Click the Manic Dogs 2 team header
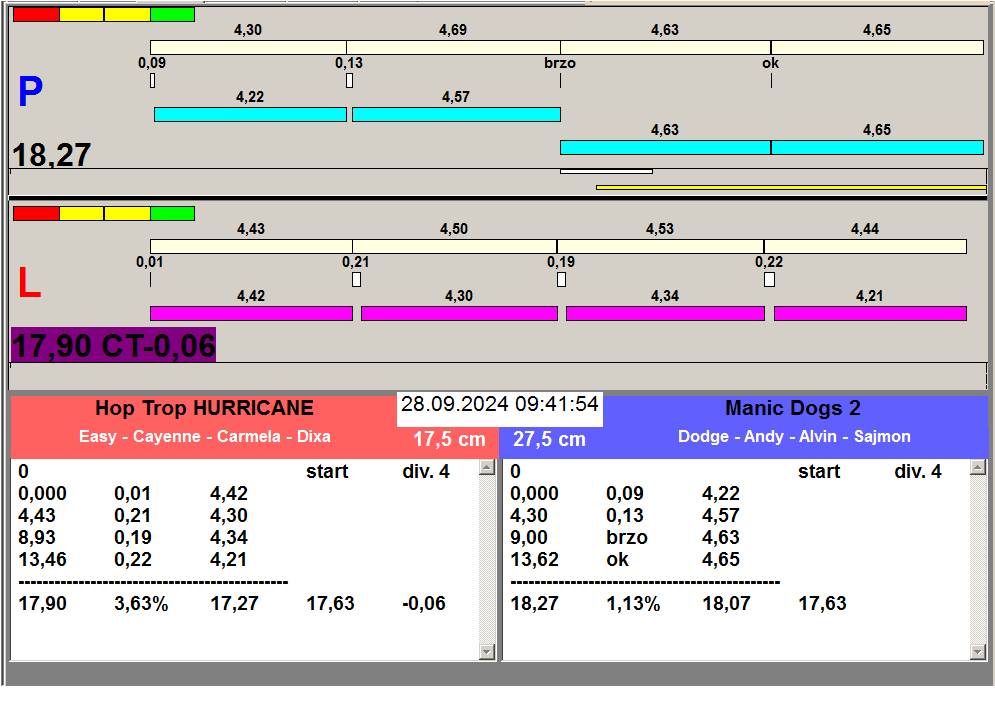995x716 pixels. 792,408
